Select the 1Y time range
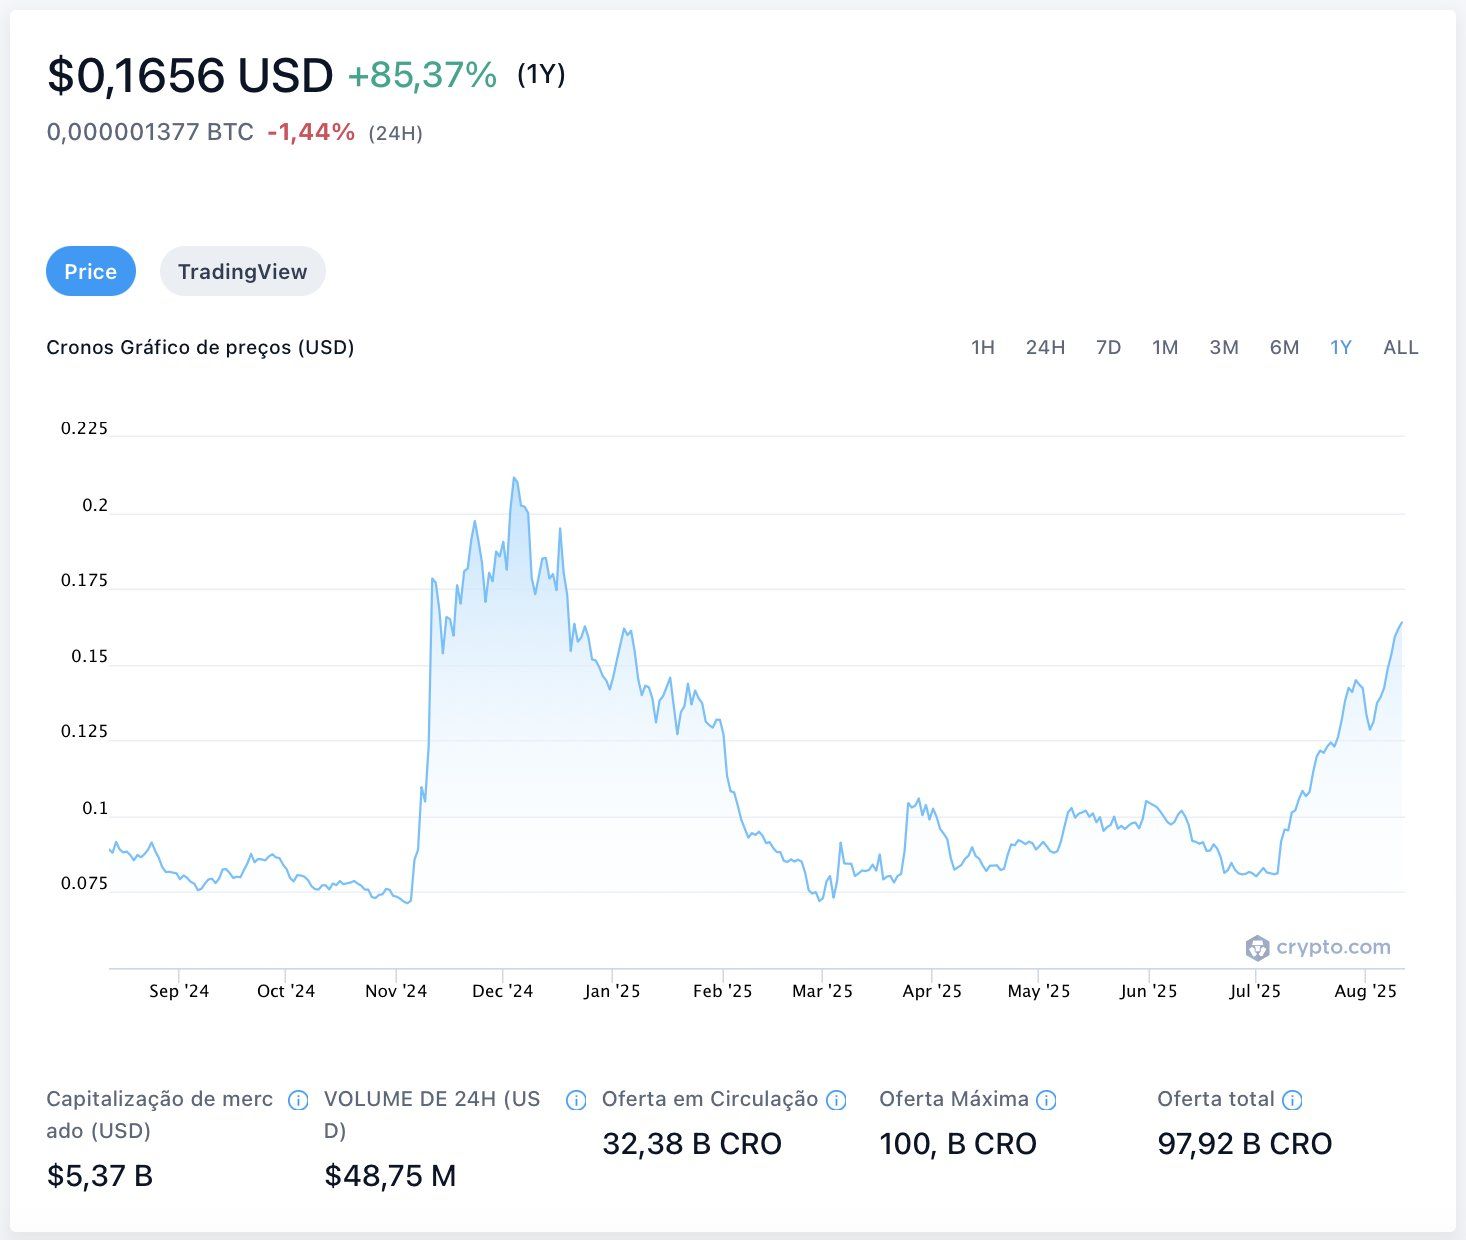 (1340, 347)
